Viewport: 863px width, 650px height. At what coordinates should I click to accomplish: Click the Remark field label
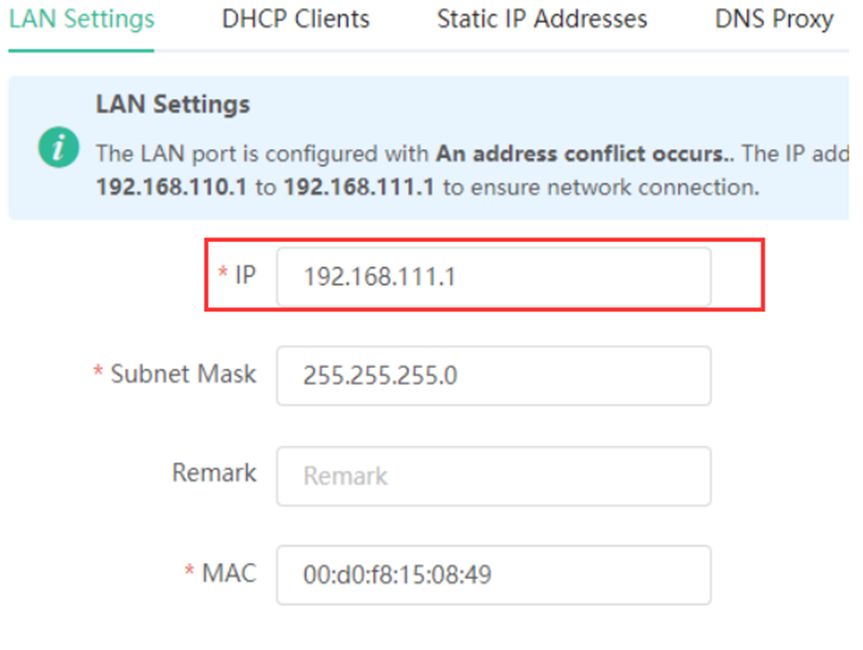tap(214, 473)
